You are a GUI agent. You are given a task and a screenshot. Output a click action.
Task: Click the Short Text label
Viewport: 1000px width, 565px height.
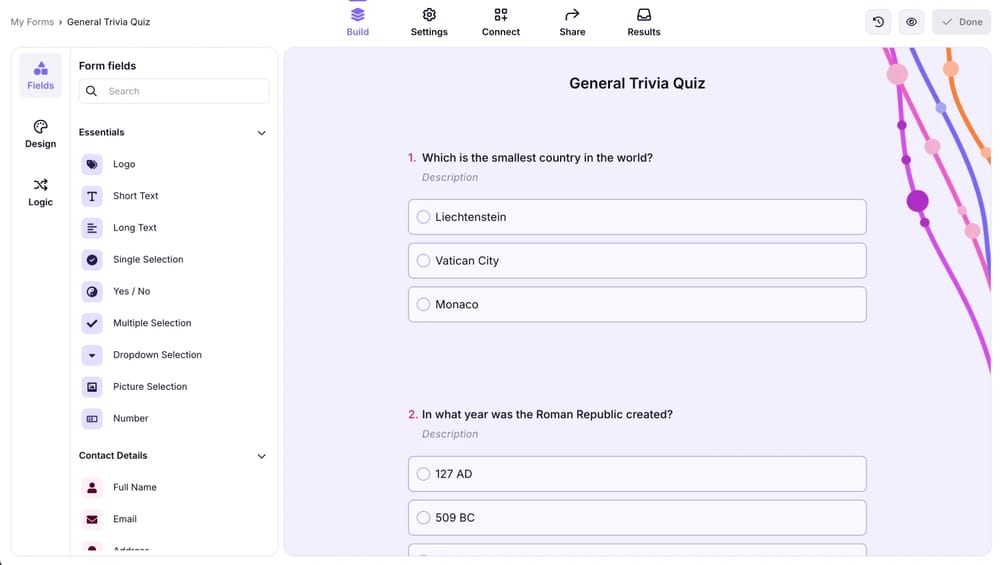136,196
